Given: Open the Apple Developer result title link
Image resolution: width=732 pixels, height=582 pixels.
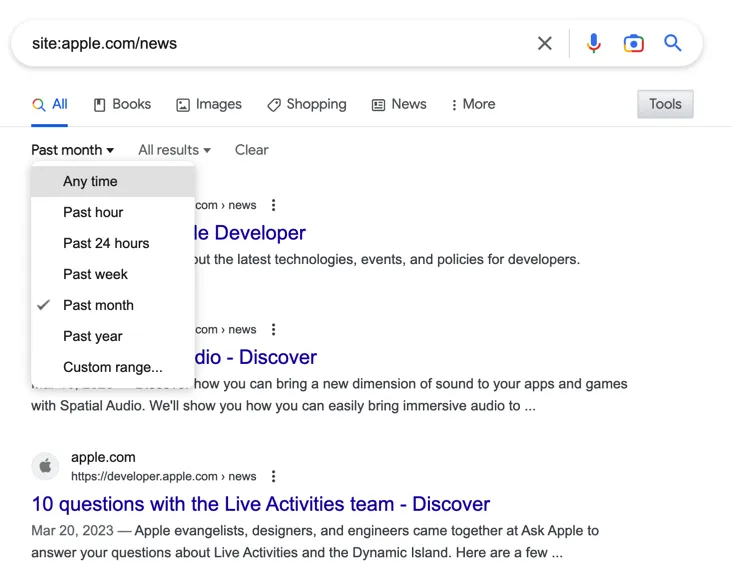Looking at the screenshot, I should click(250, 232).
